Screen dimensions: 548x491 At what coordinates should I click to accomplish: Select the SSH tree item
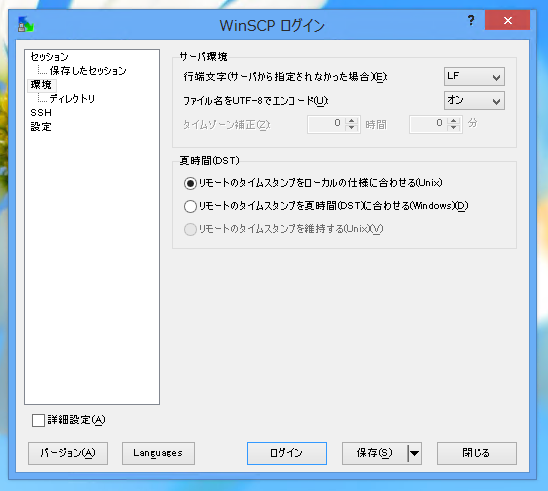[x=41, y=113]
